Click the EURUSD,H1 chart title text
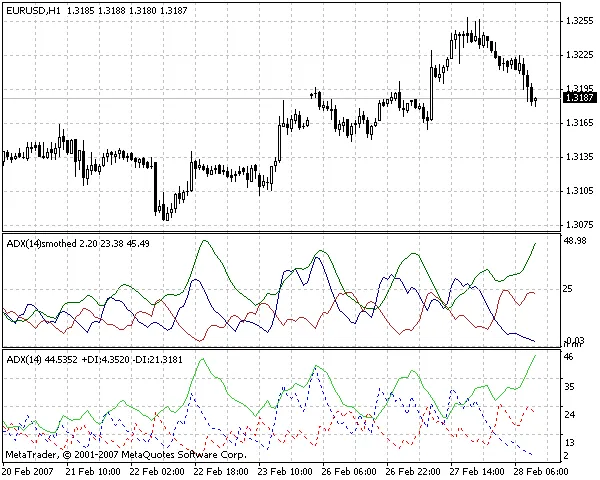This screenshot has height=480, width=600. (x=36, y=9)
